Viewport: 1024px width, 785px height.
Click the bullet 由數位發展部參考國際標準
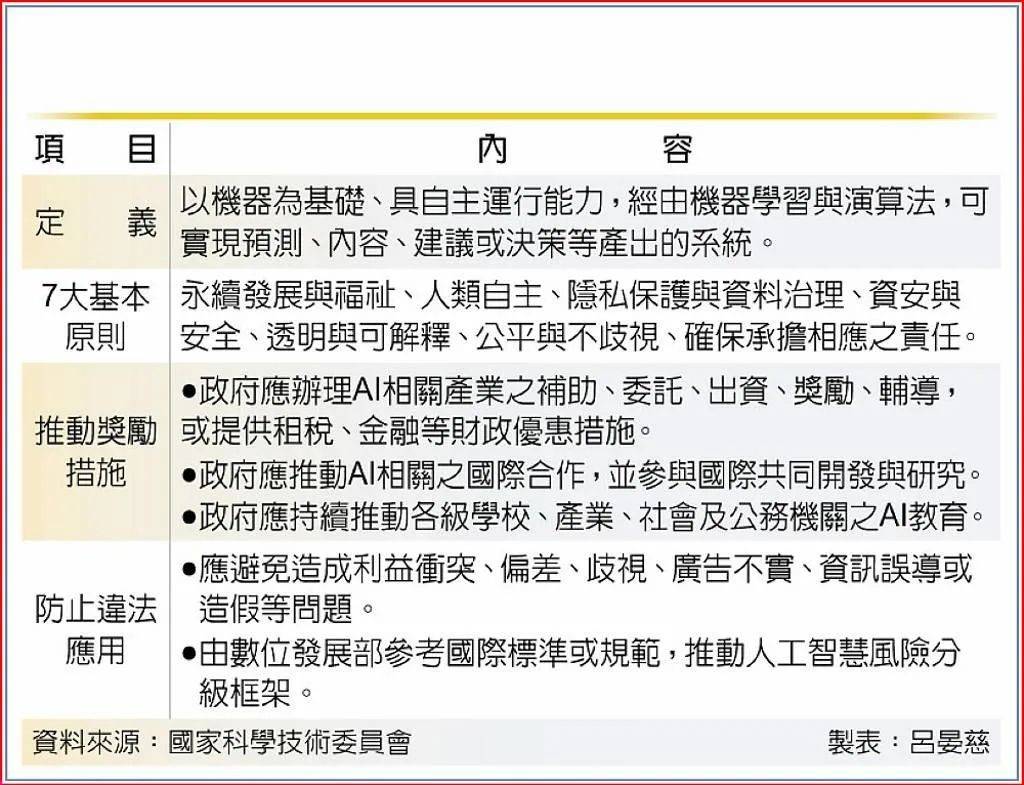572,653
